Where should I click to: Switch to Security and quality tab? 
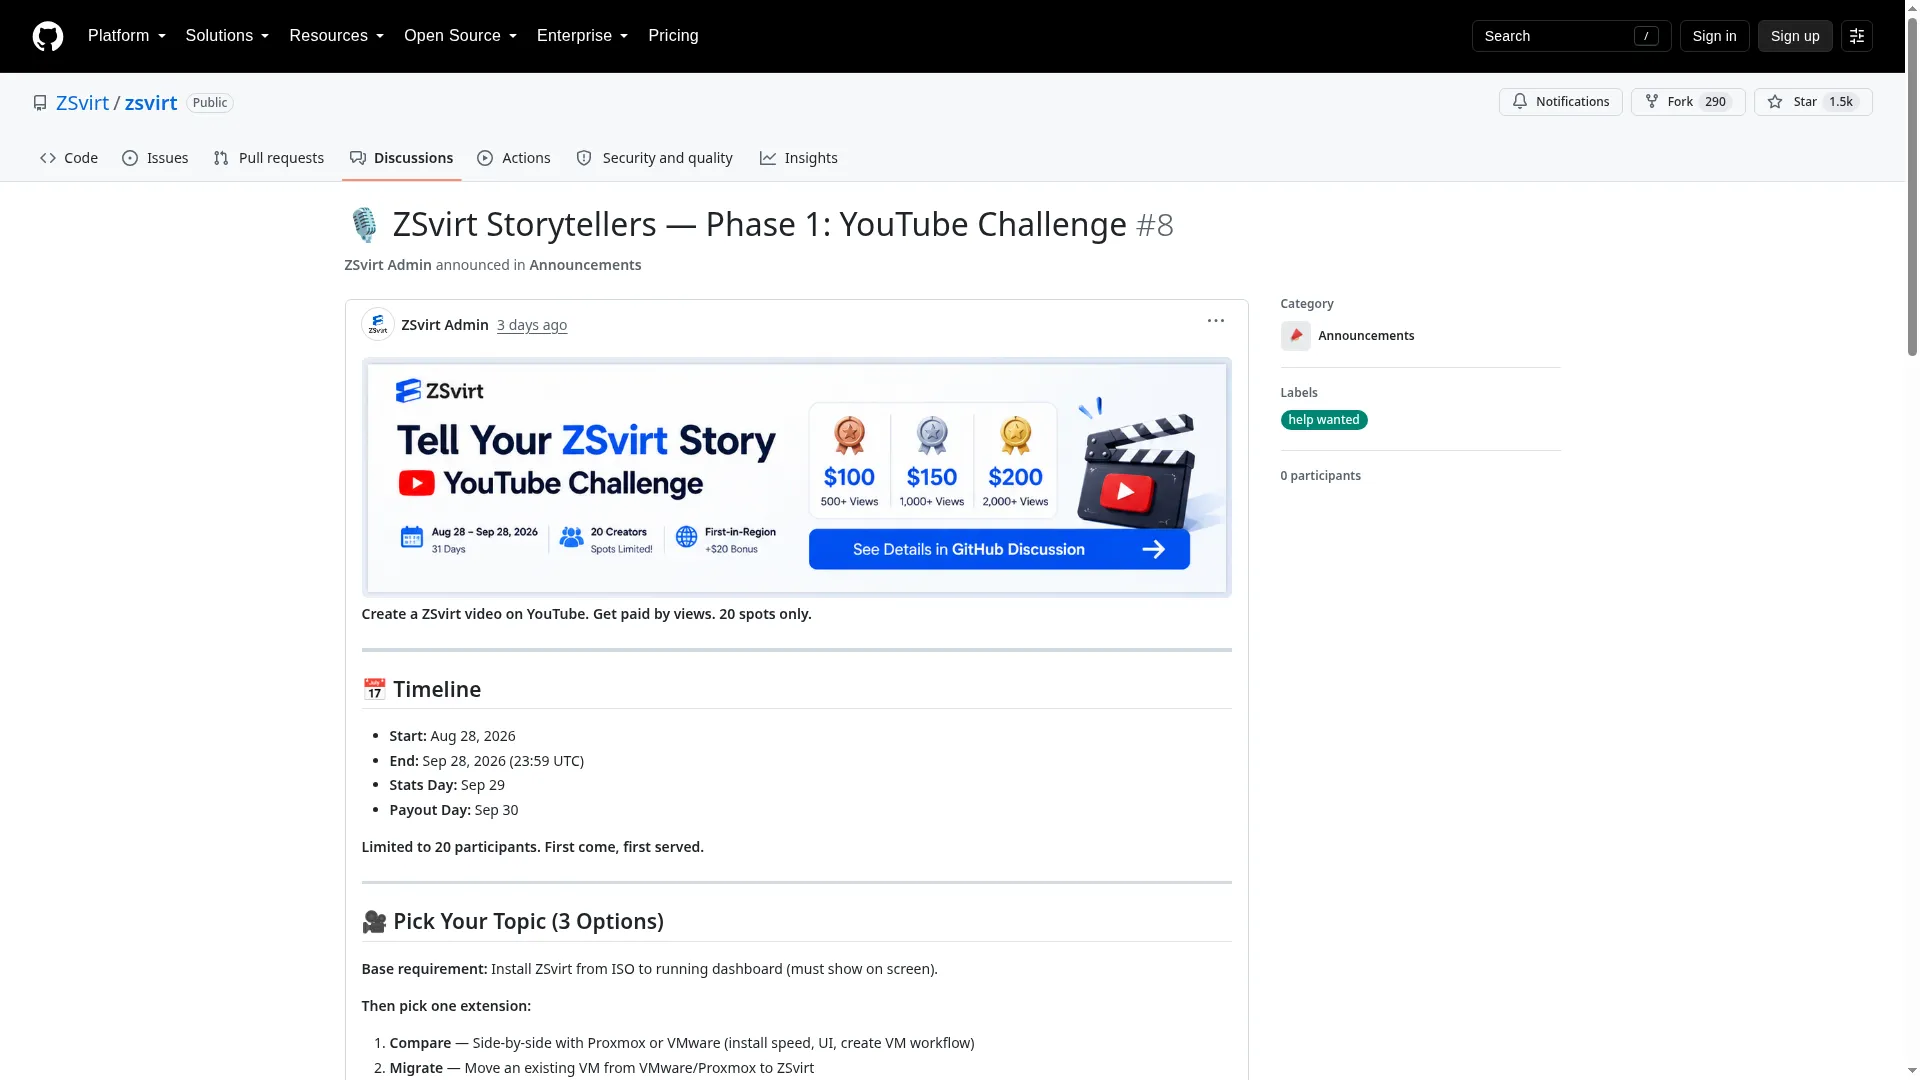click(x=655, y=158)
